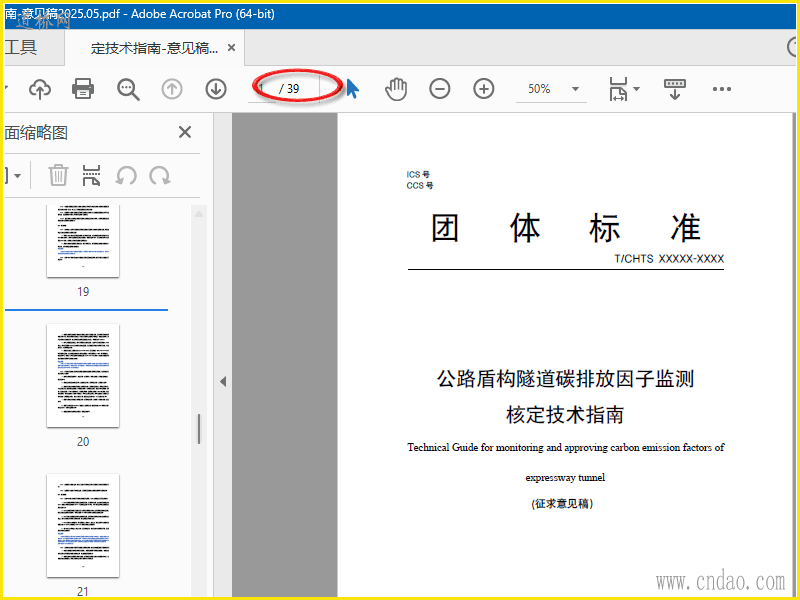The width and height of the screenshot is (800, 600).
Task: Click the upload to cloud icon
Action: 40,89
